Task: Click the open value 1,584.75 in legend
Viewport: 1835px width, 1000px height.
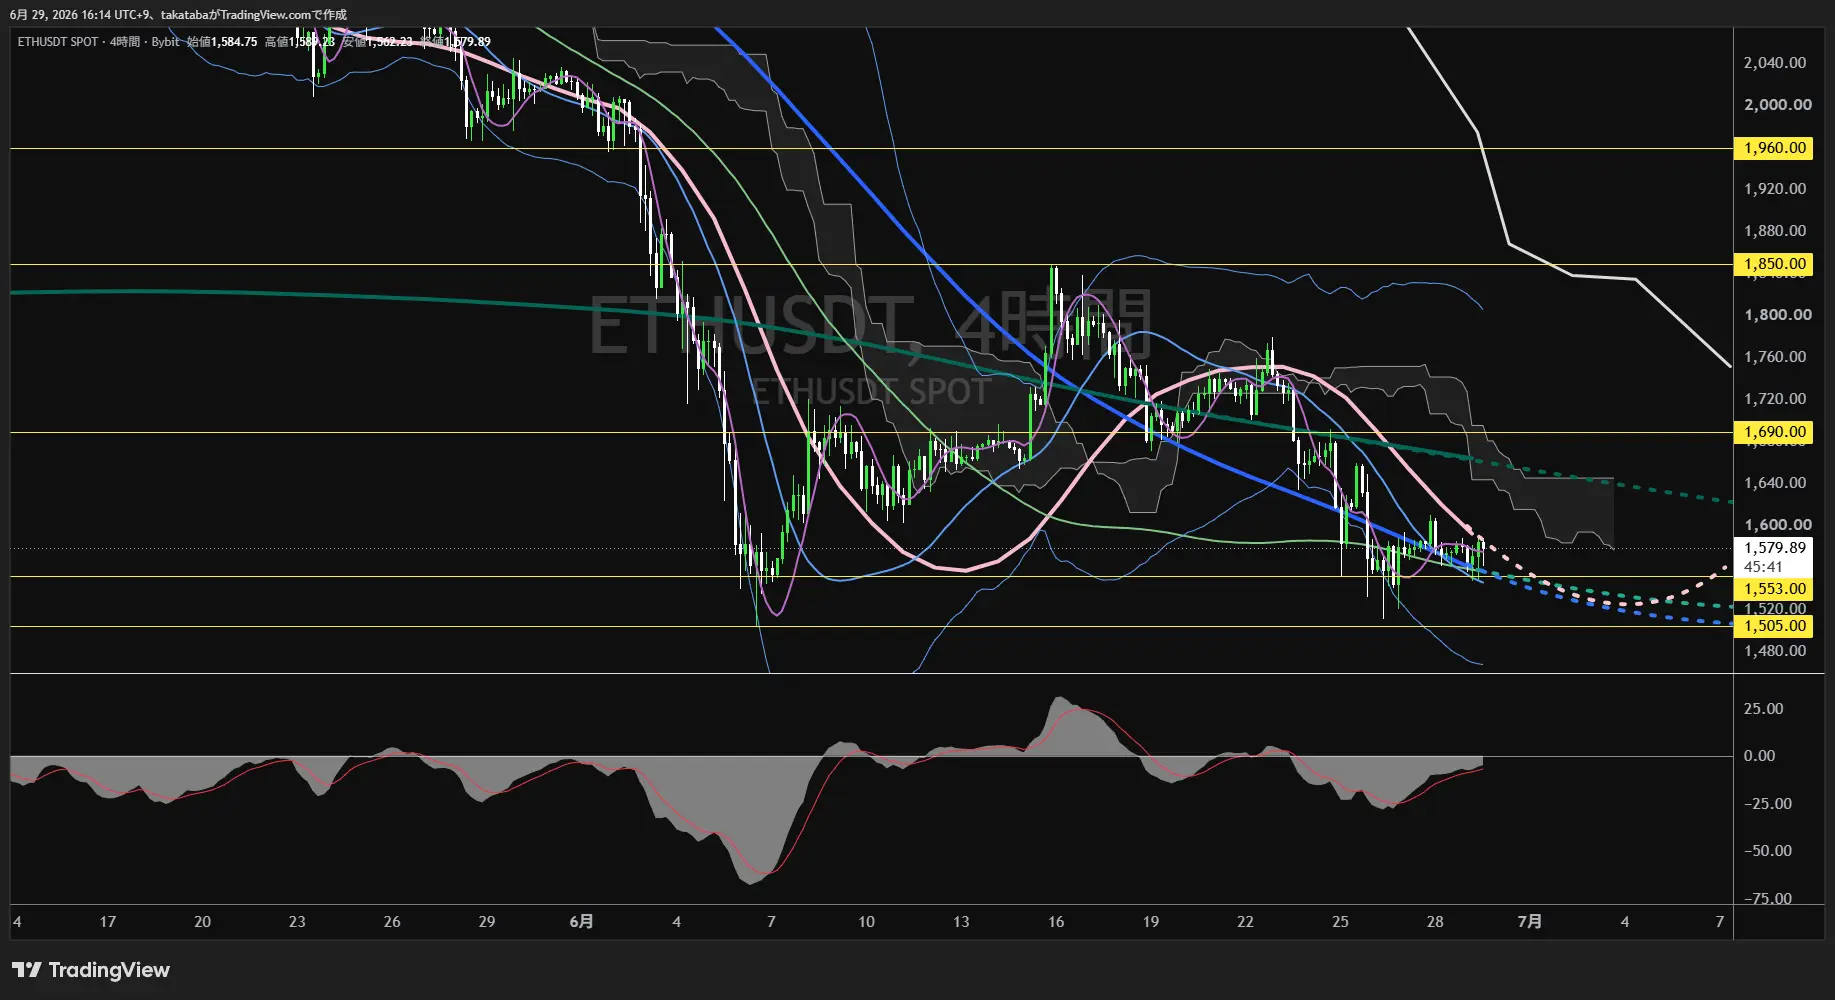Action: [x=234, y=42]
